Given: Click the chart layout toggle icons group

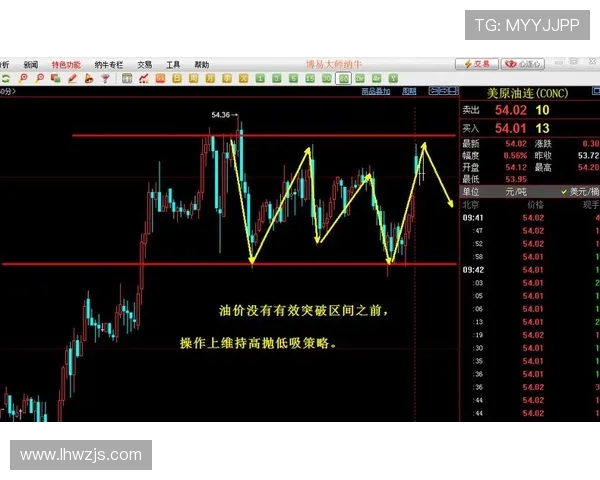Looking at the screenshot, I should [443, 91].
